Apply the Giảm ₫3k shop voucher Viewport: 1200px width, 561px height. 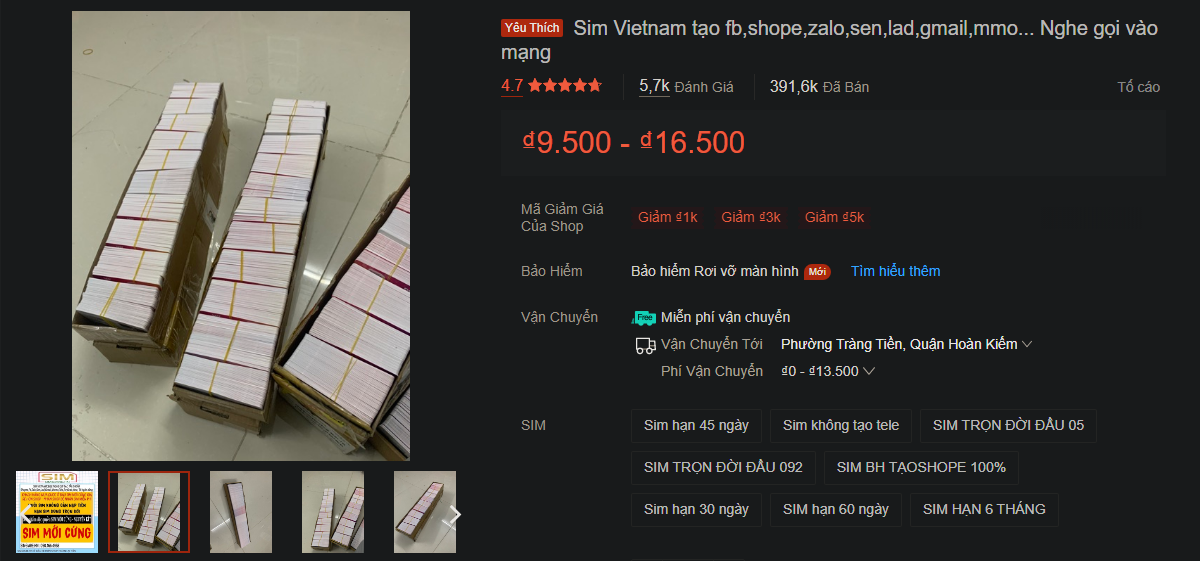pyautogui.click(x=751, y=217)
